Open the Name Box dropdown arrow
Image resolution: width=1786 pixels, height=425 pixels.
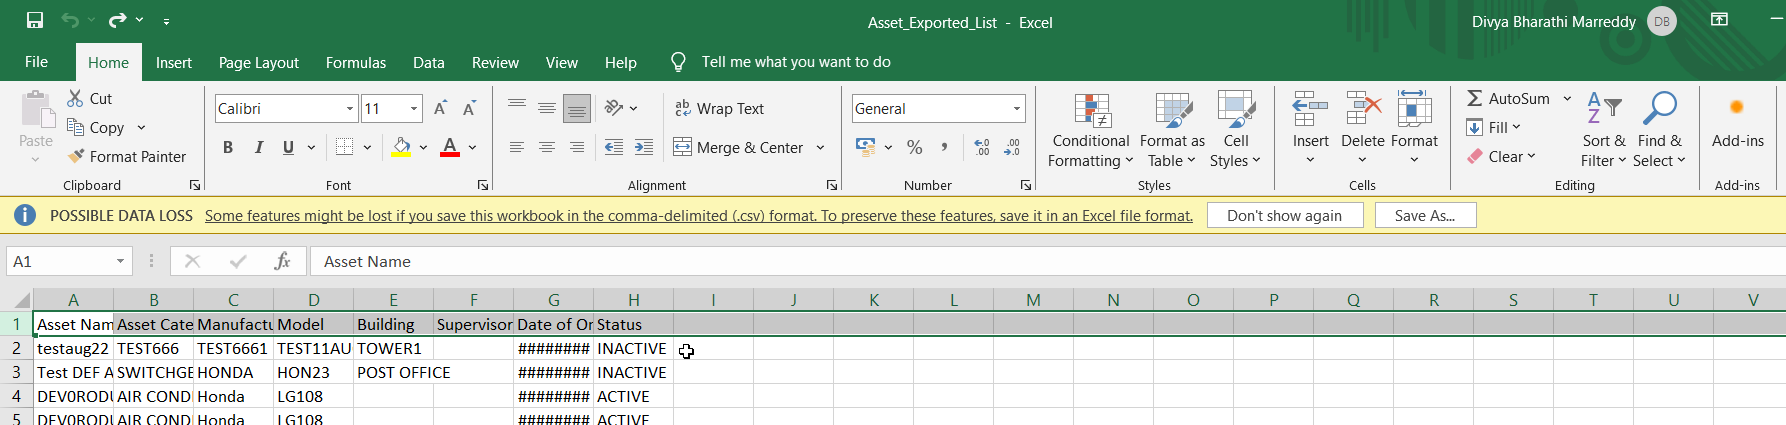[x=120, y=261]
